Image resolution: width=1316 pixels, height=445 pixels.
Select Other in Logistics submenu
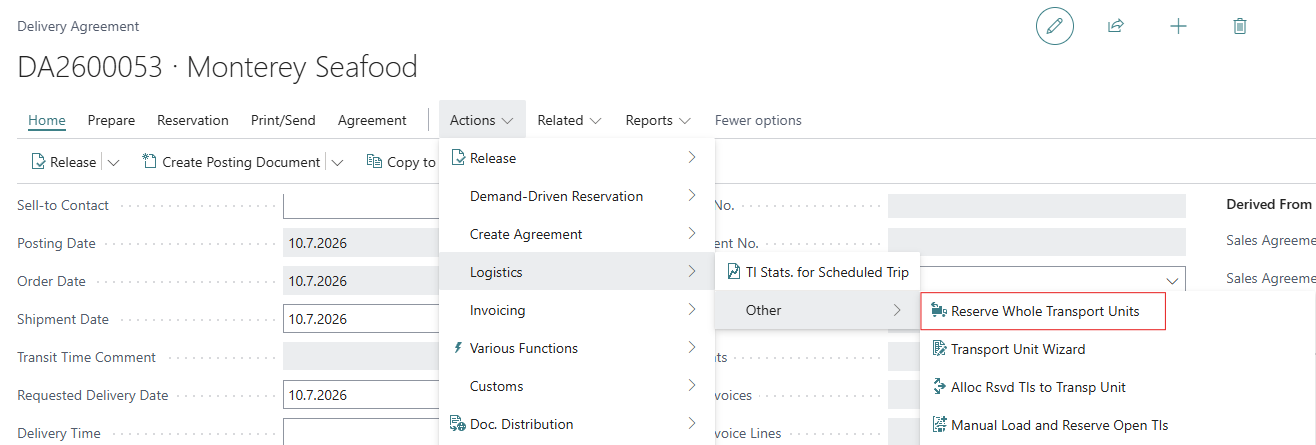click(817, 310)
